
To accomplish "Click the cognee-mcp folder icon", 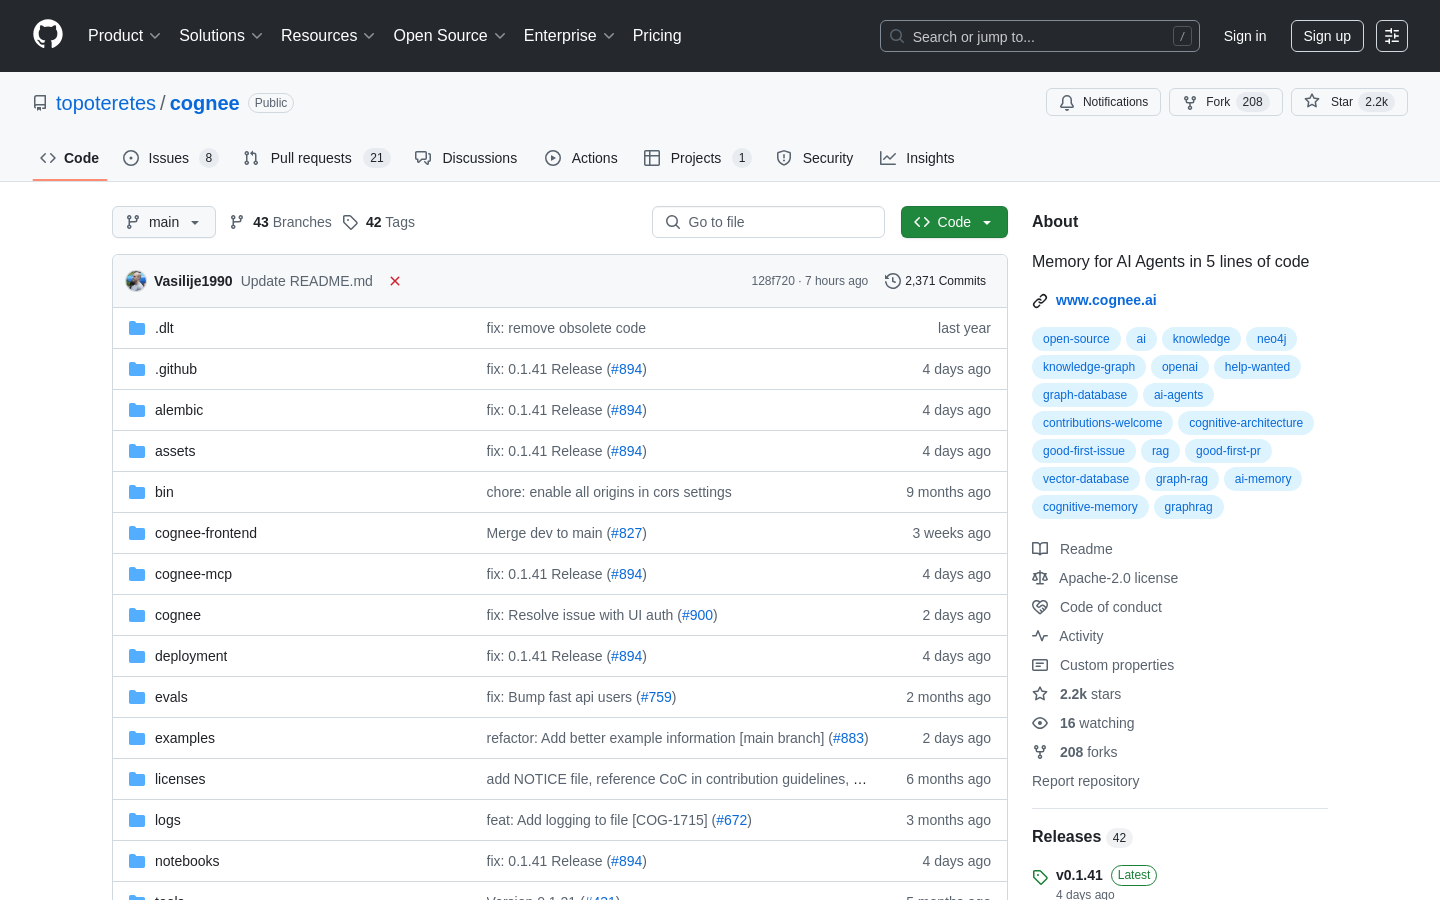I will [x=137, y=574].
